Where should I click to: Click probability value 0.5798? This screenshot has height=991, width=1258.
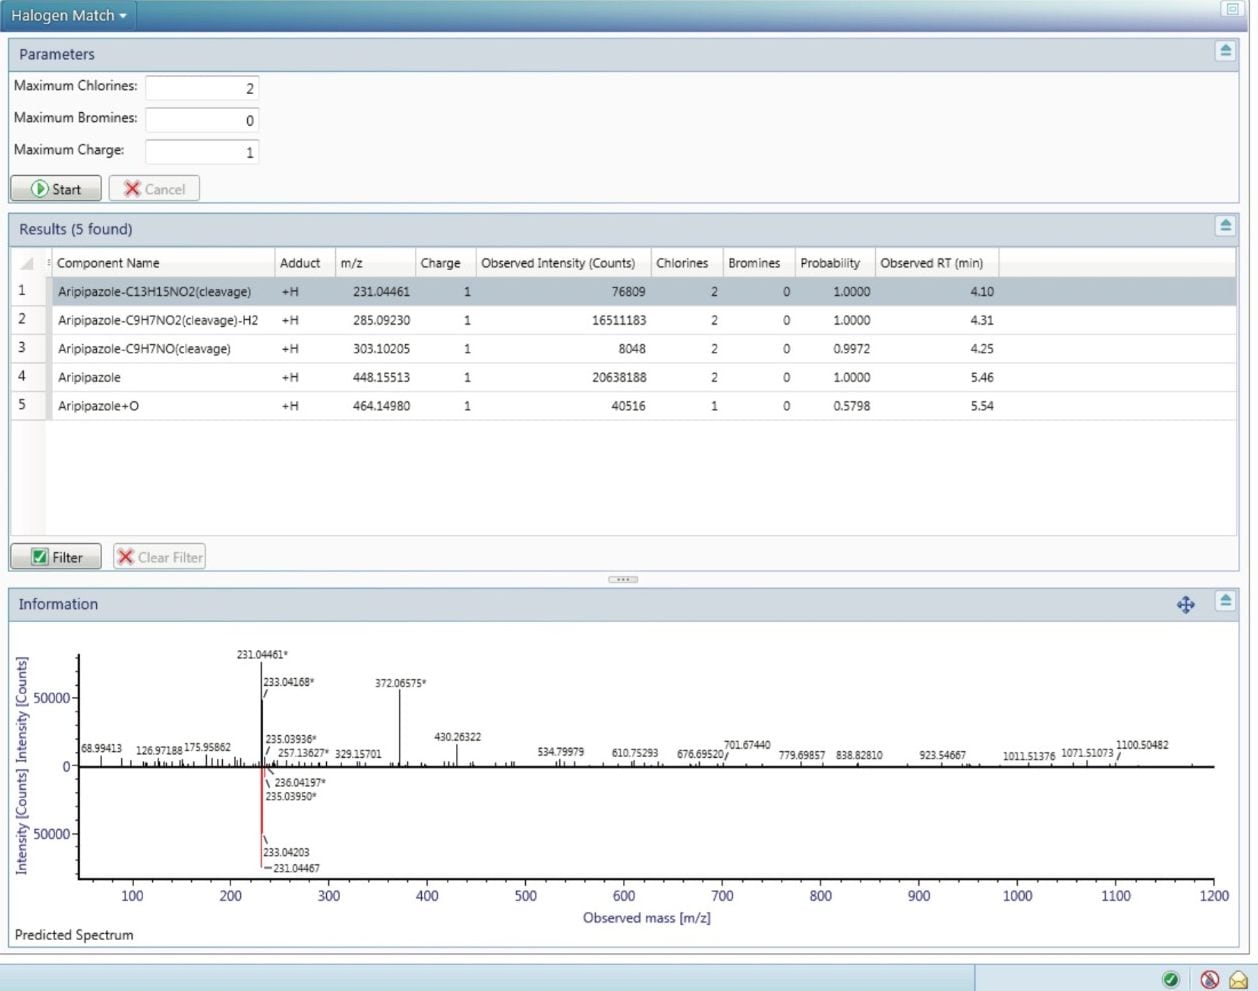coord(851,406)
